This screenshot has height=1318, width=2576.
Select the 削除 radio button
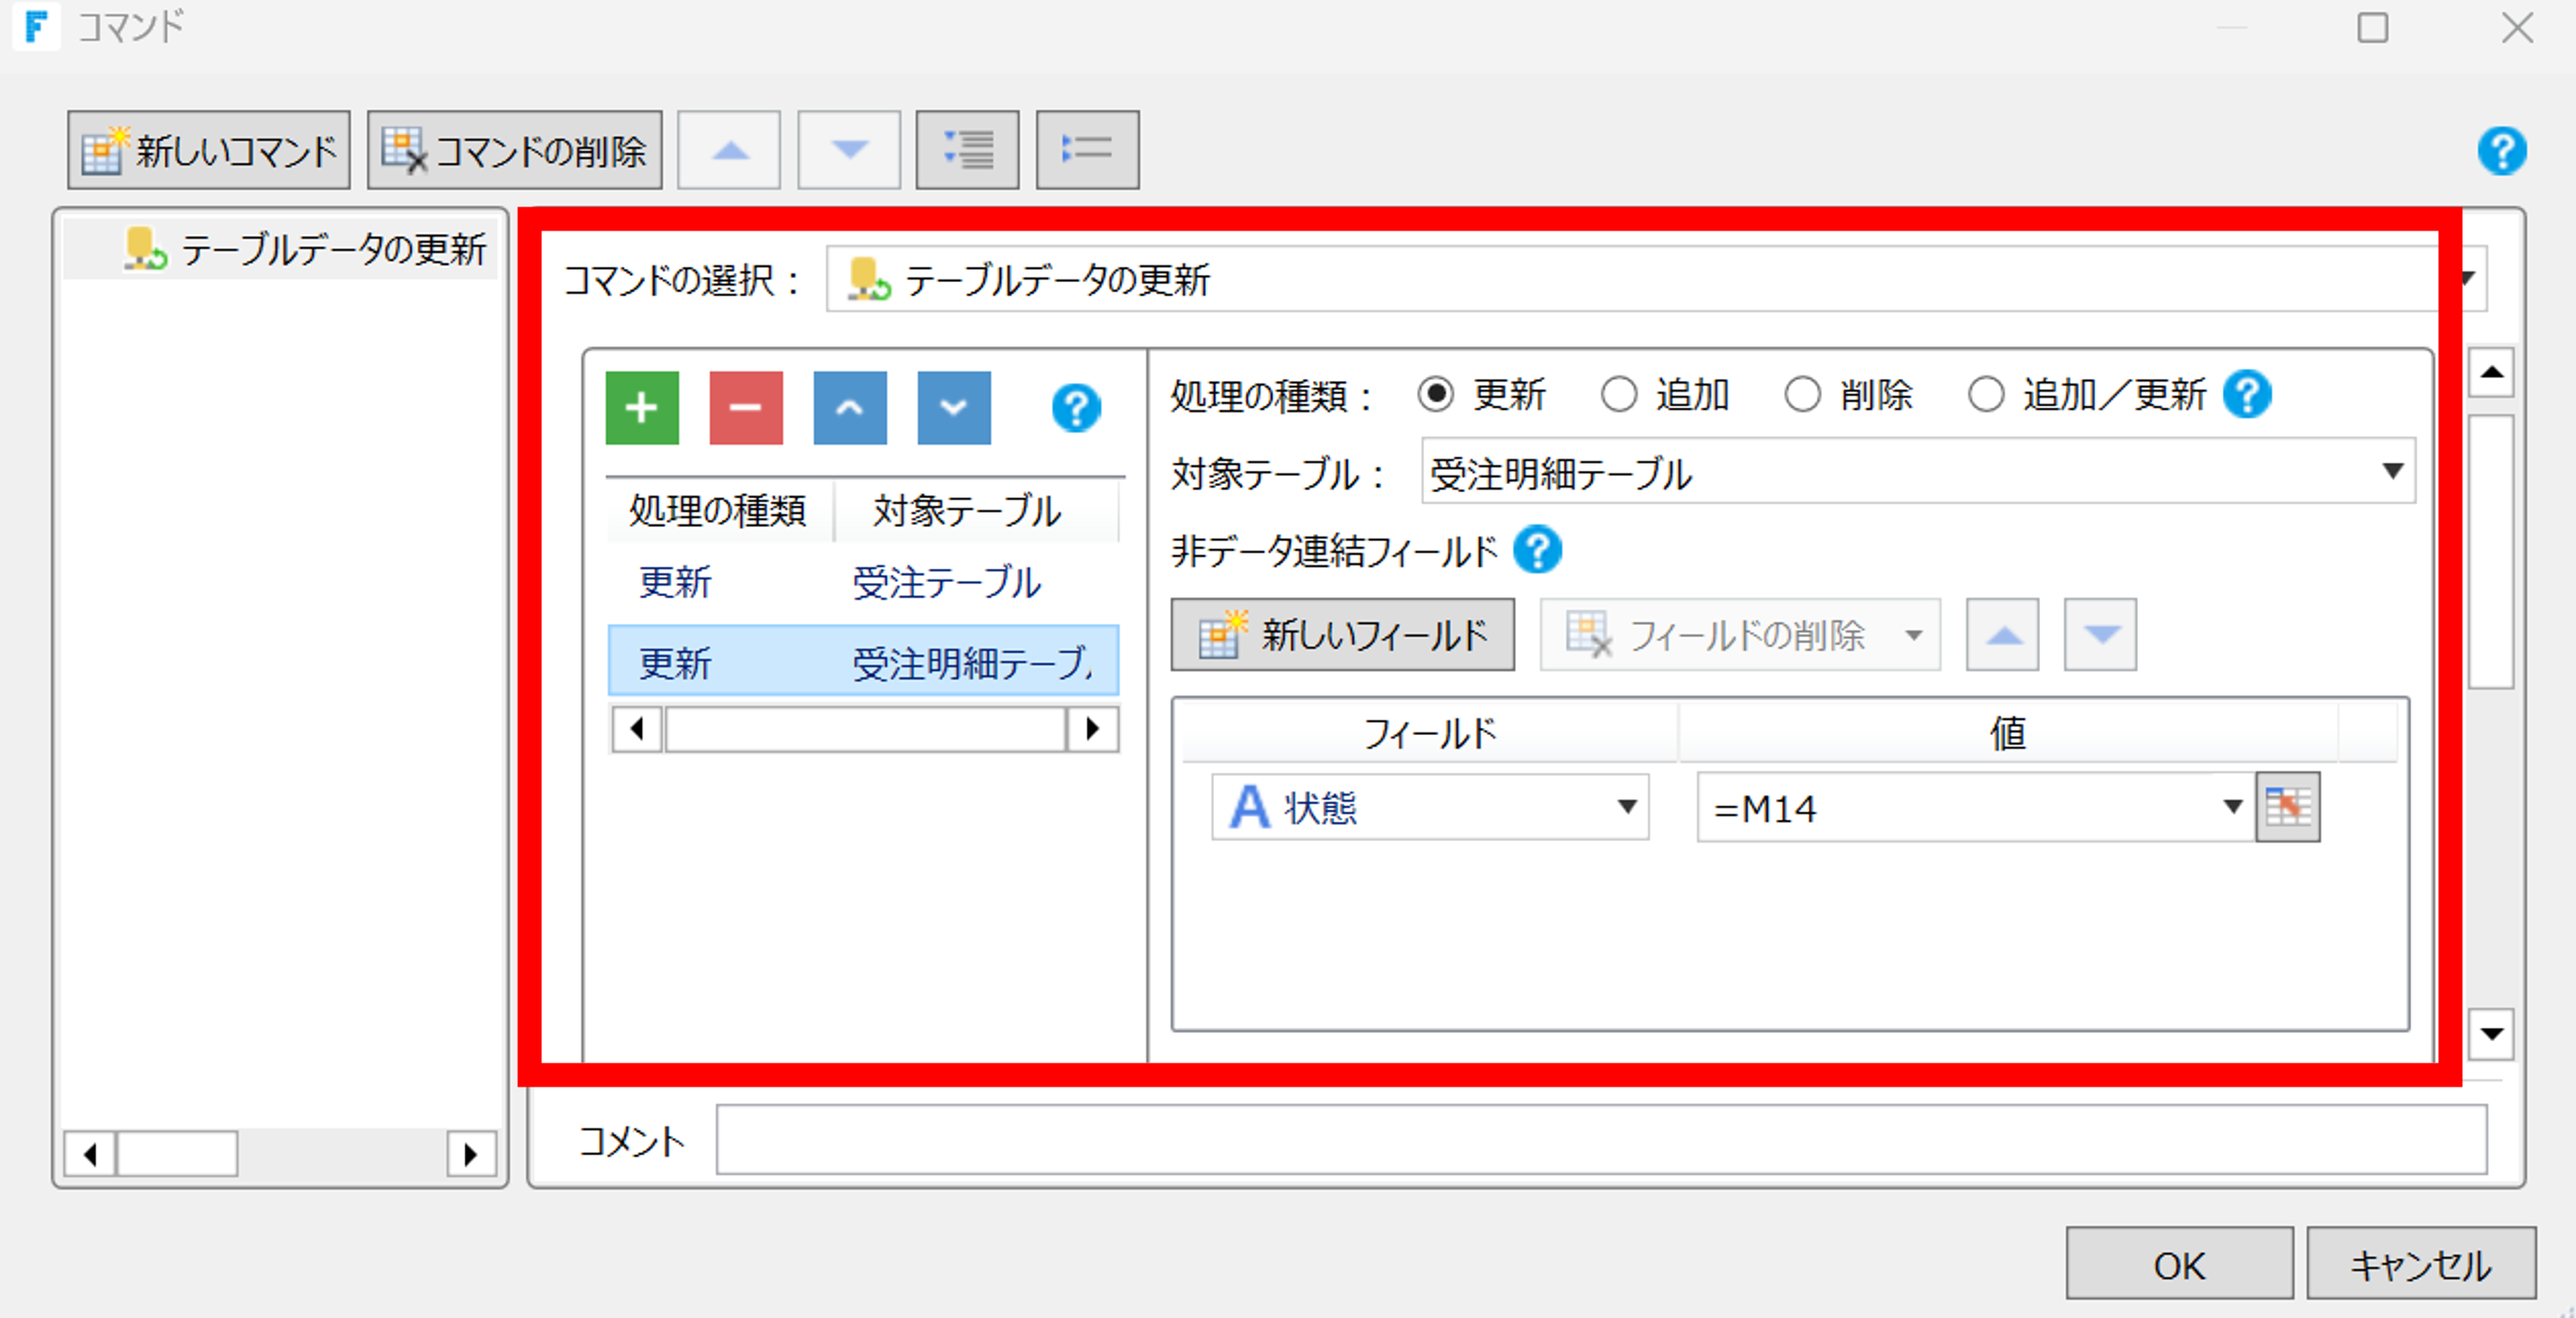1802,395
